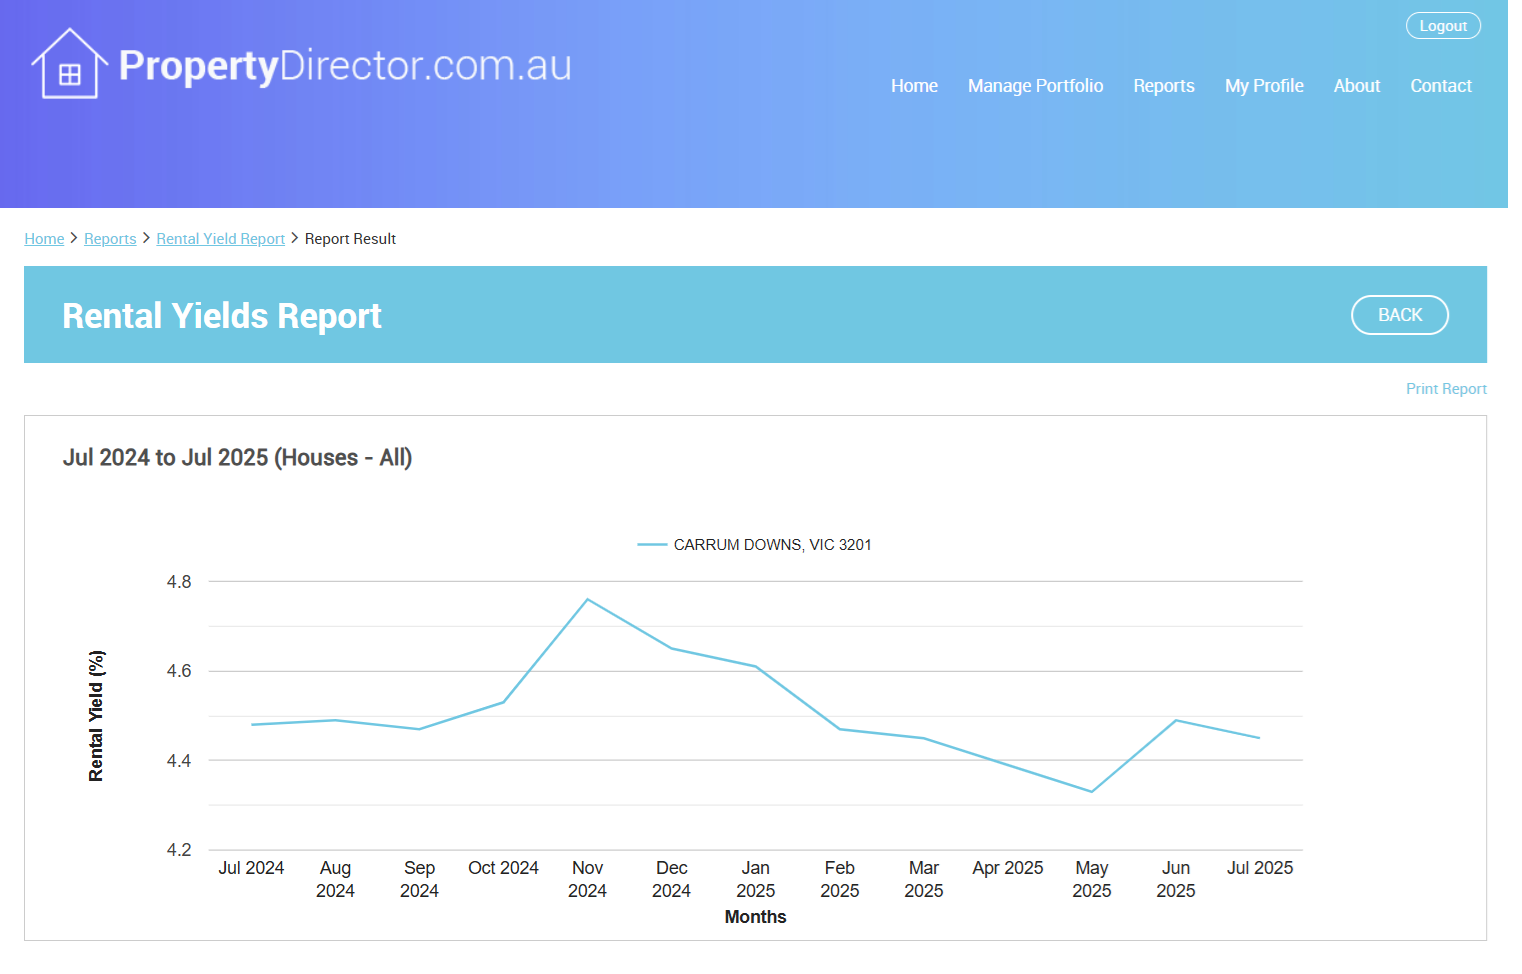
Task: Click the PropertyDirector house logo icon
Action: click(x=69, y=65)
